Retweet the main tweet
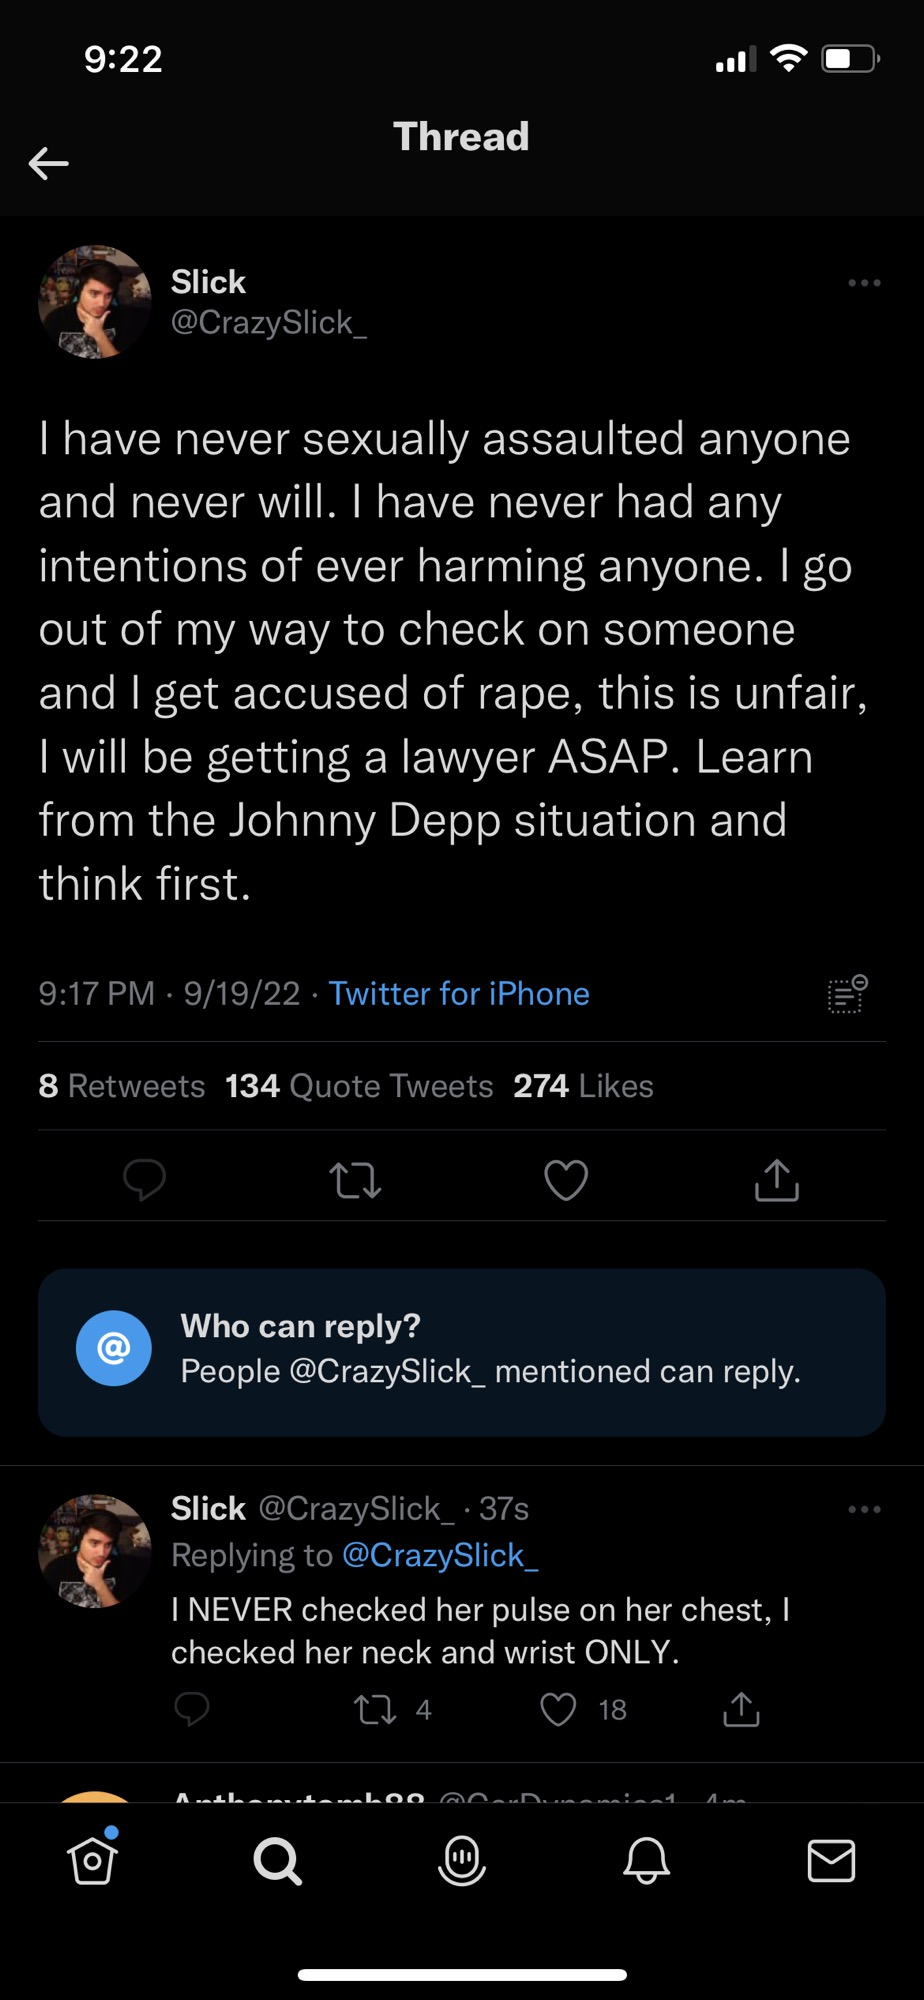 point(355,1180)
